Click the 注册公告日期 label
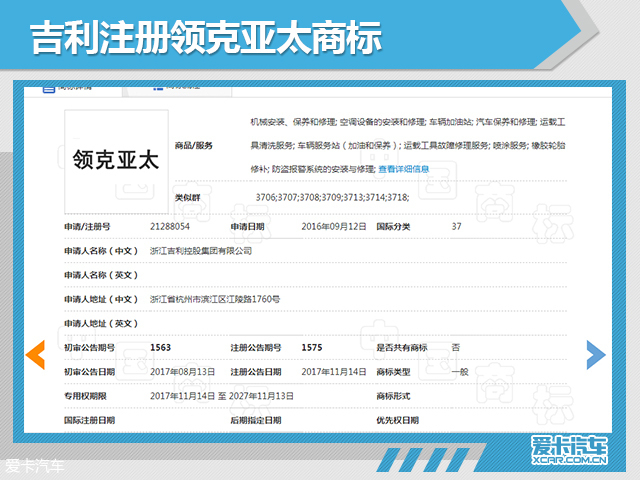This screenshot has height=480, width=640. point(256,372)
